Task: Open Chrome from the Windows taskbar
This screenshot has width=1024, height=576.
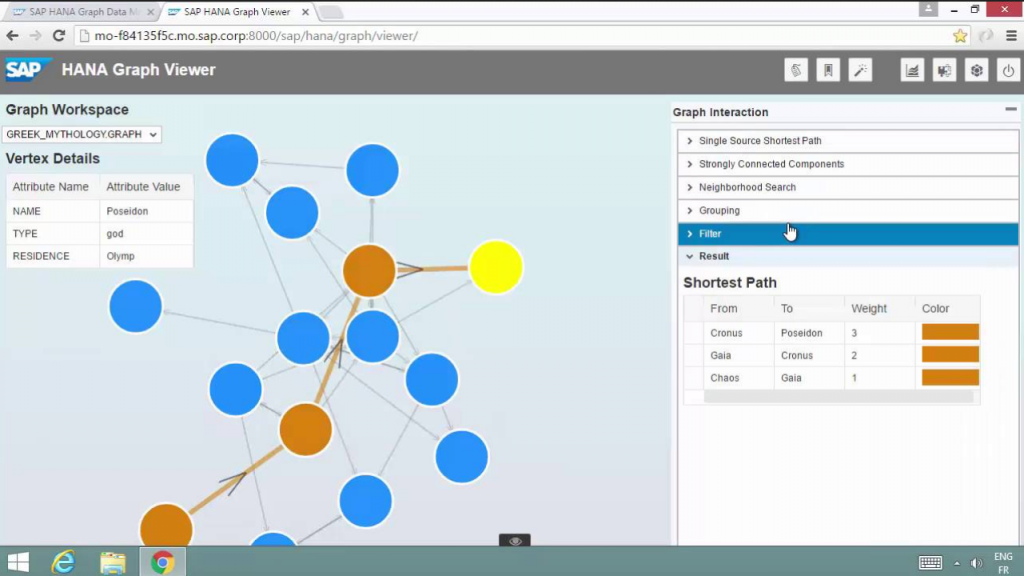Action: [162, 562]
